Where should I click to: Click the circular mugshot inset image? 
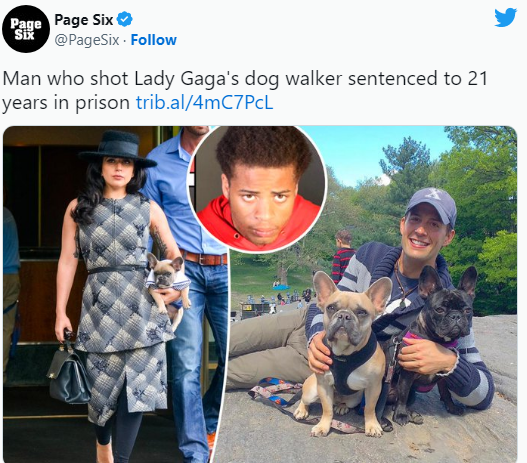point(257,189)
